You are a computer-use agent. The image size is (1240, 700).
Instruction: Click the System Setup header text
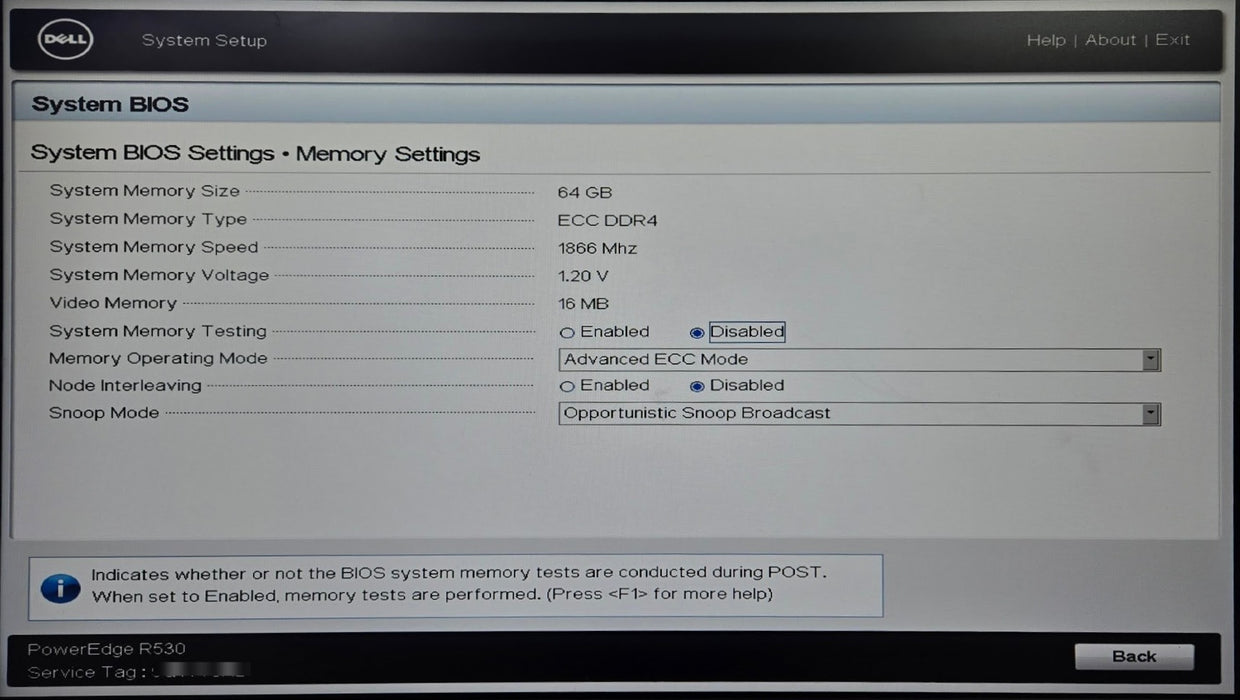point(204,40)
